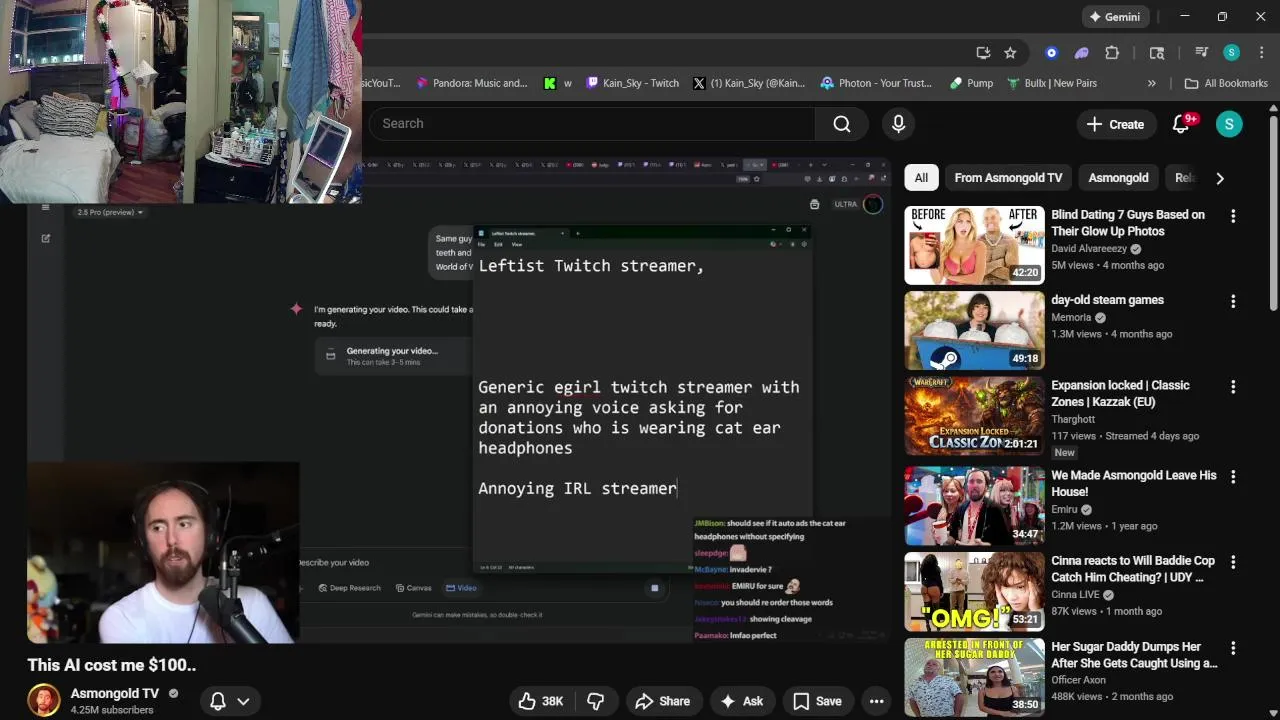Open the All Bookmarks folder
This screenshot has width=1280, height=720.
pos(1226,83)
